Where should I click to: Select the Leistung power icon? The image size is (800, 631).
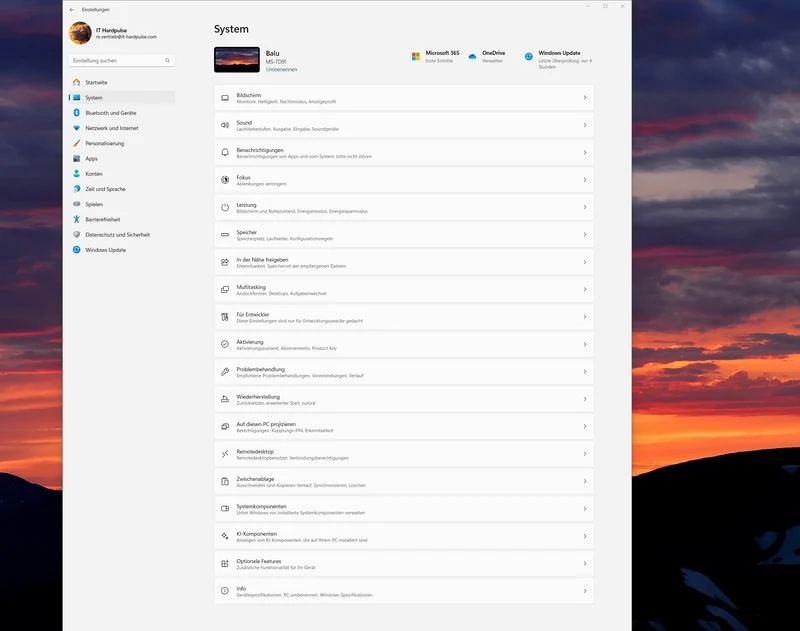tap(225, 207)
